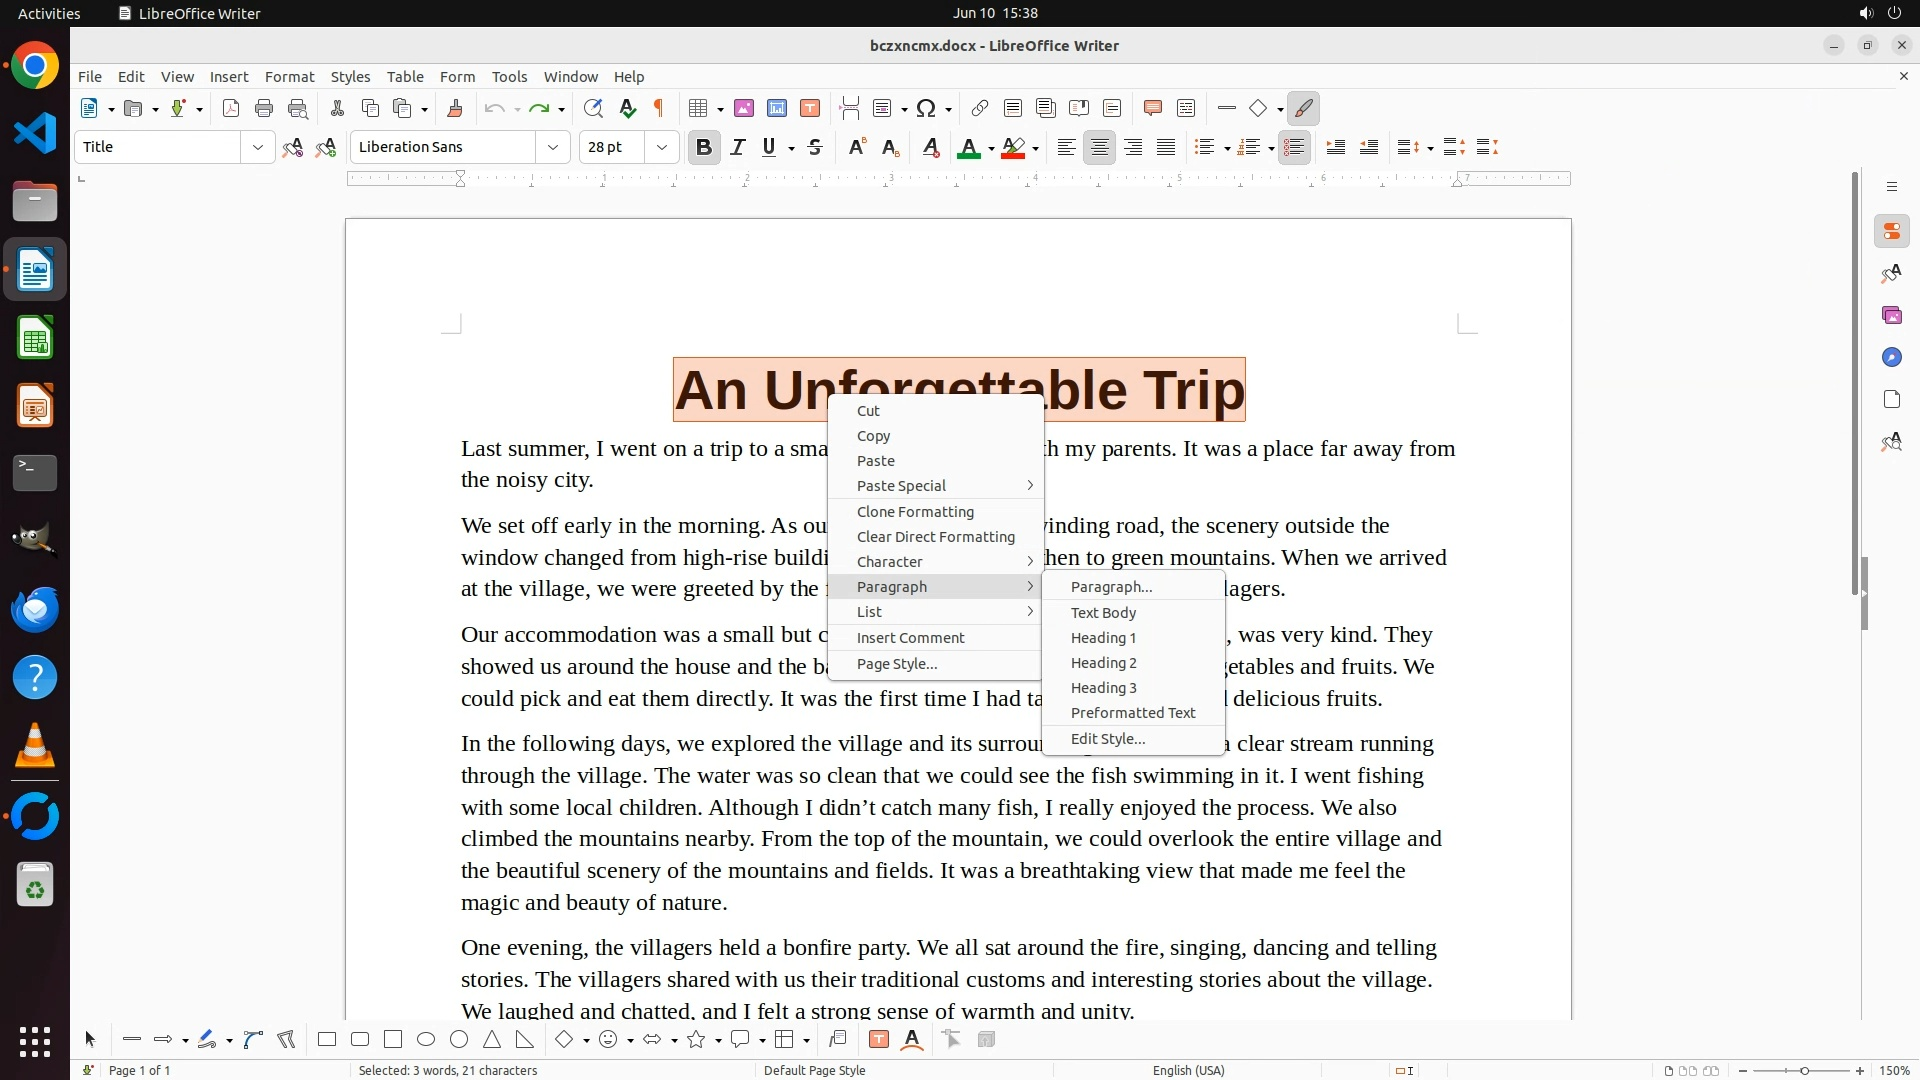Viewport: 1920px width, 1080px height.
Task: Open the Liberation Sans font name dropdown
Action: coord(552,147)
